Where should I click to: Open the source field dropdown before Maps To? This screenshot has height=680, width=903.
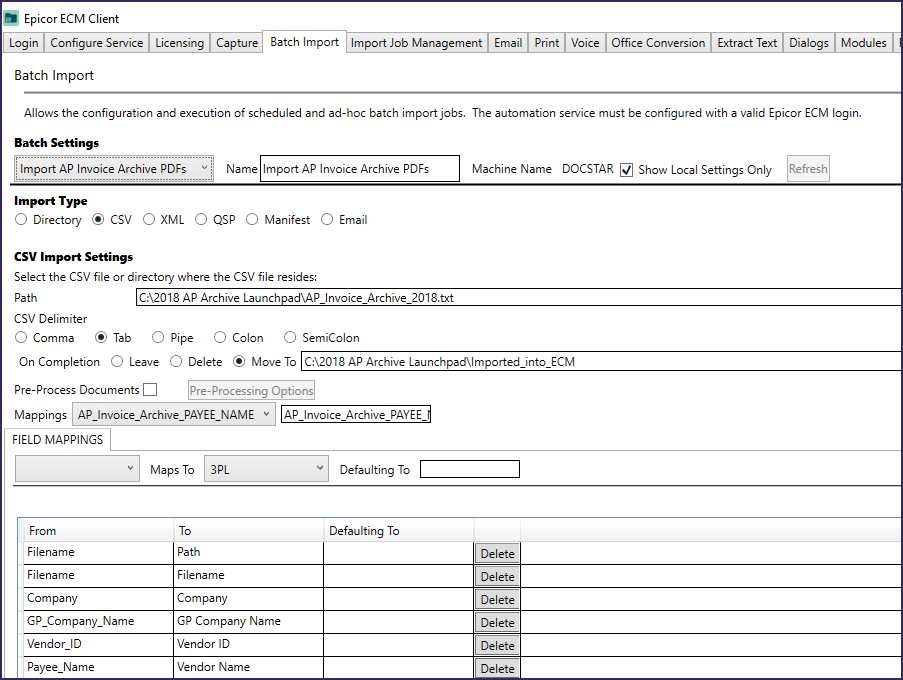coord(77,469)
